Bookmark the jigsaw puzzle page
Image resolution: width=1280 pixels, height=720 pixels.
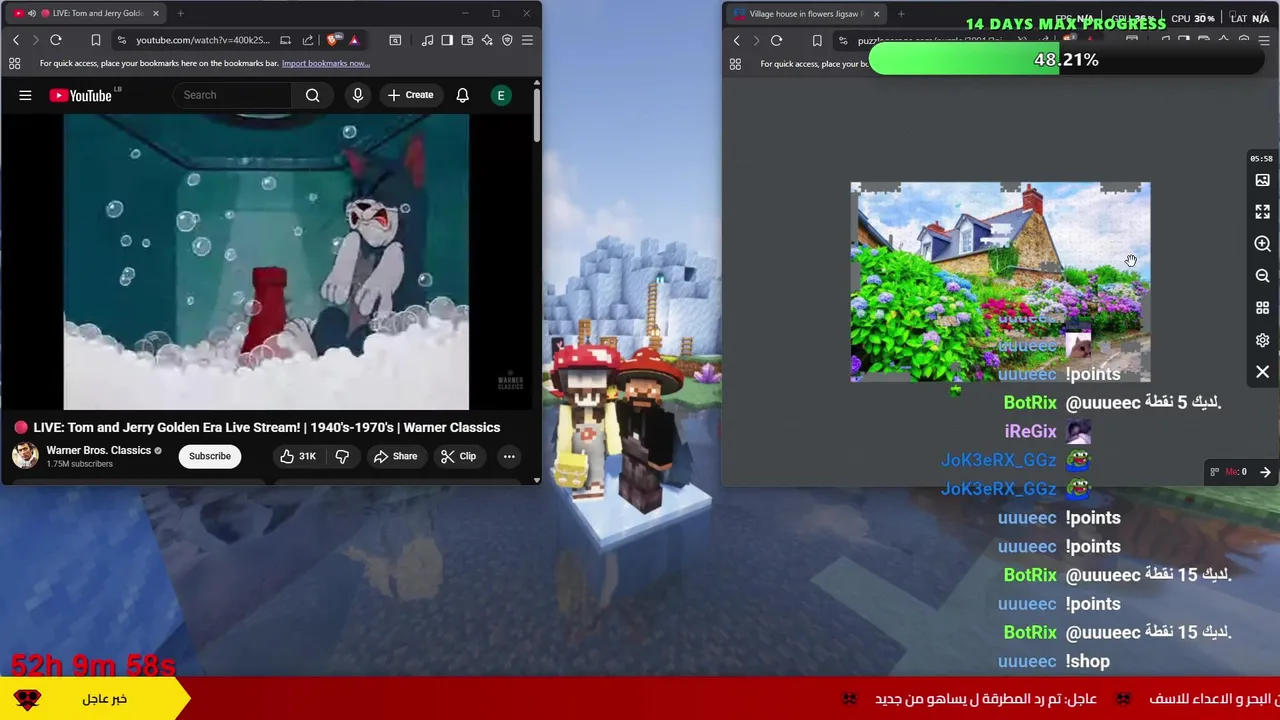[x=817, y=41]
